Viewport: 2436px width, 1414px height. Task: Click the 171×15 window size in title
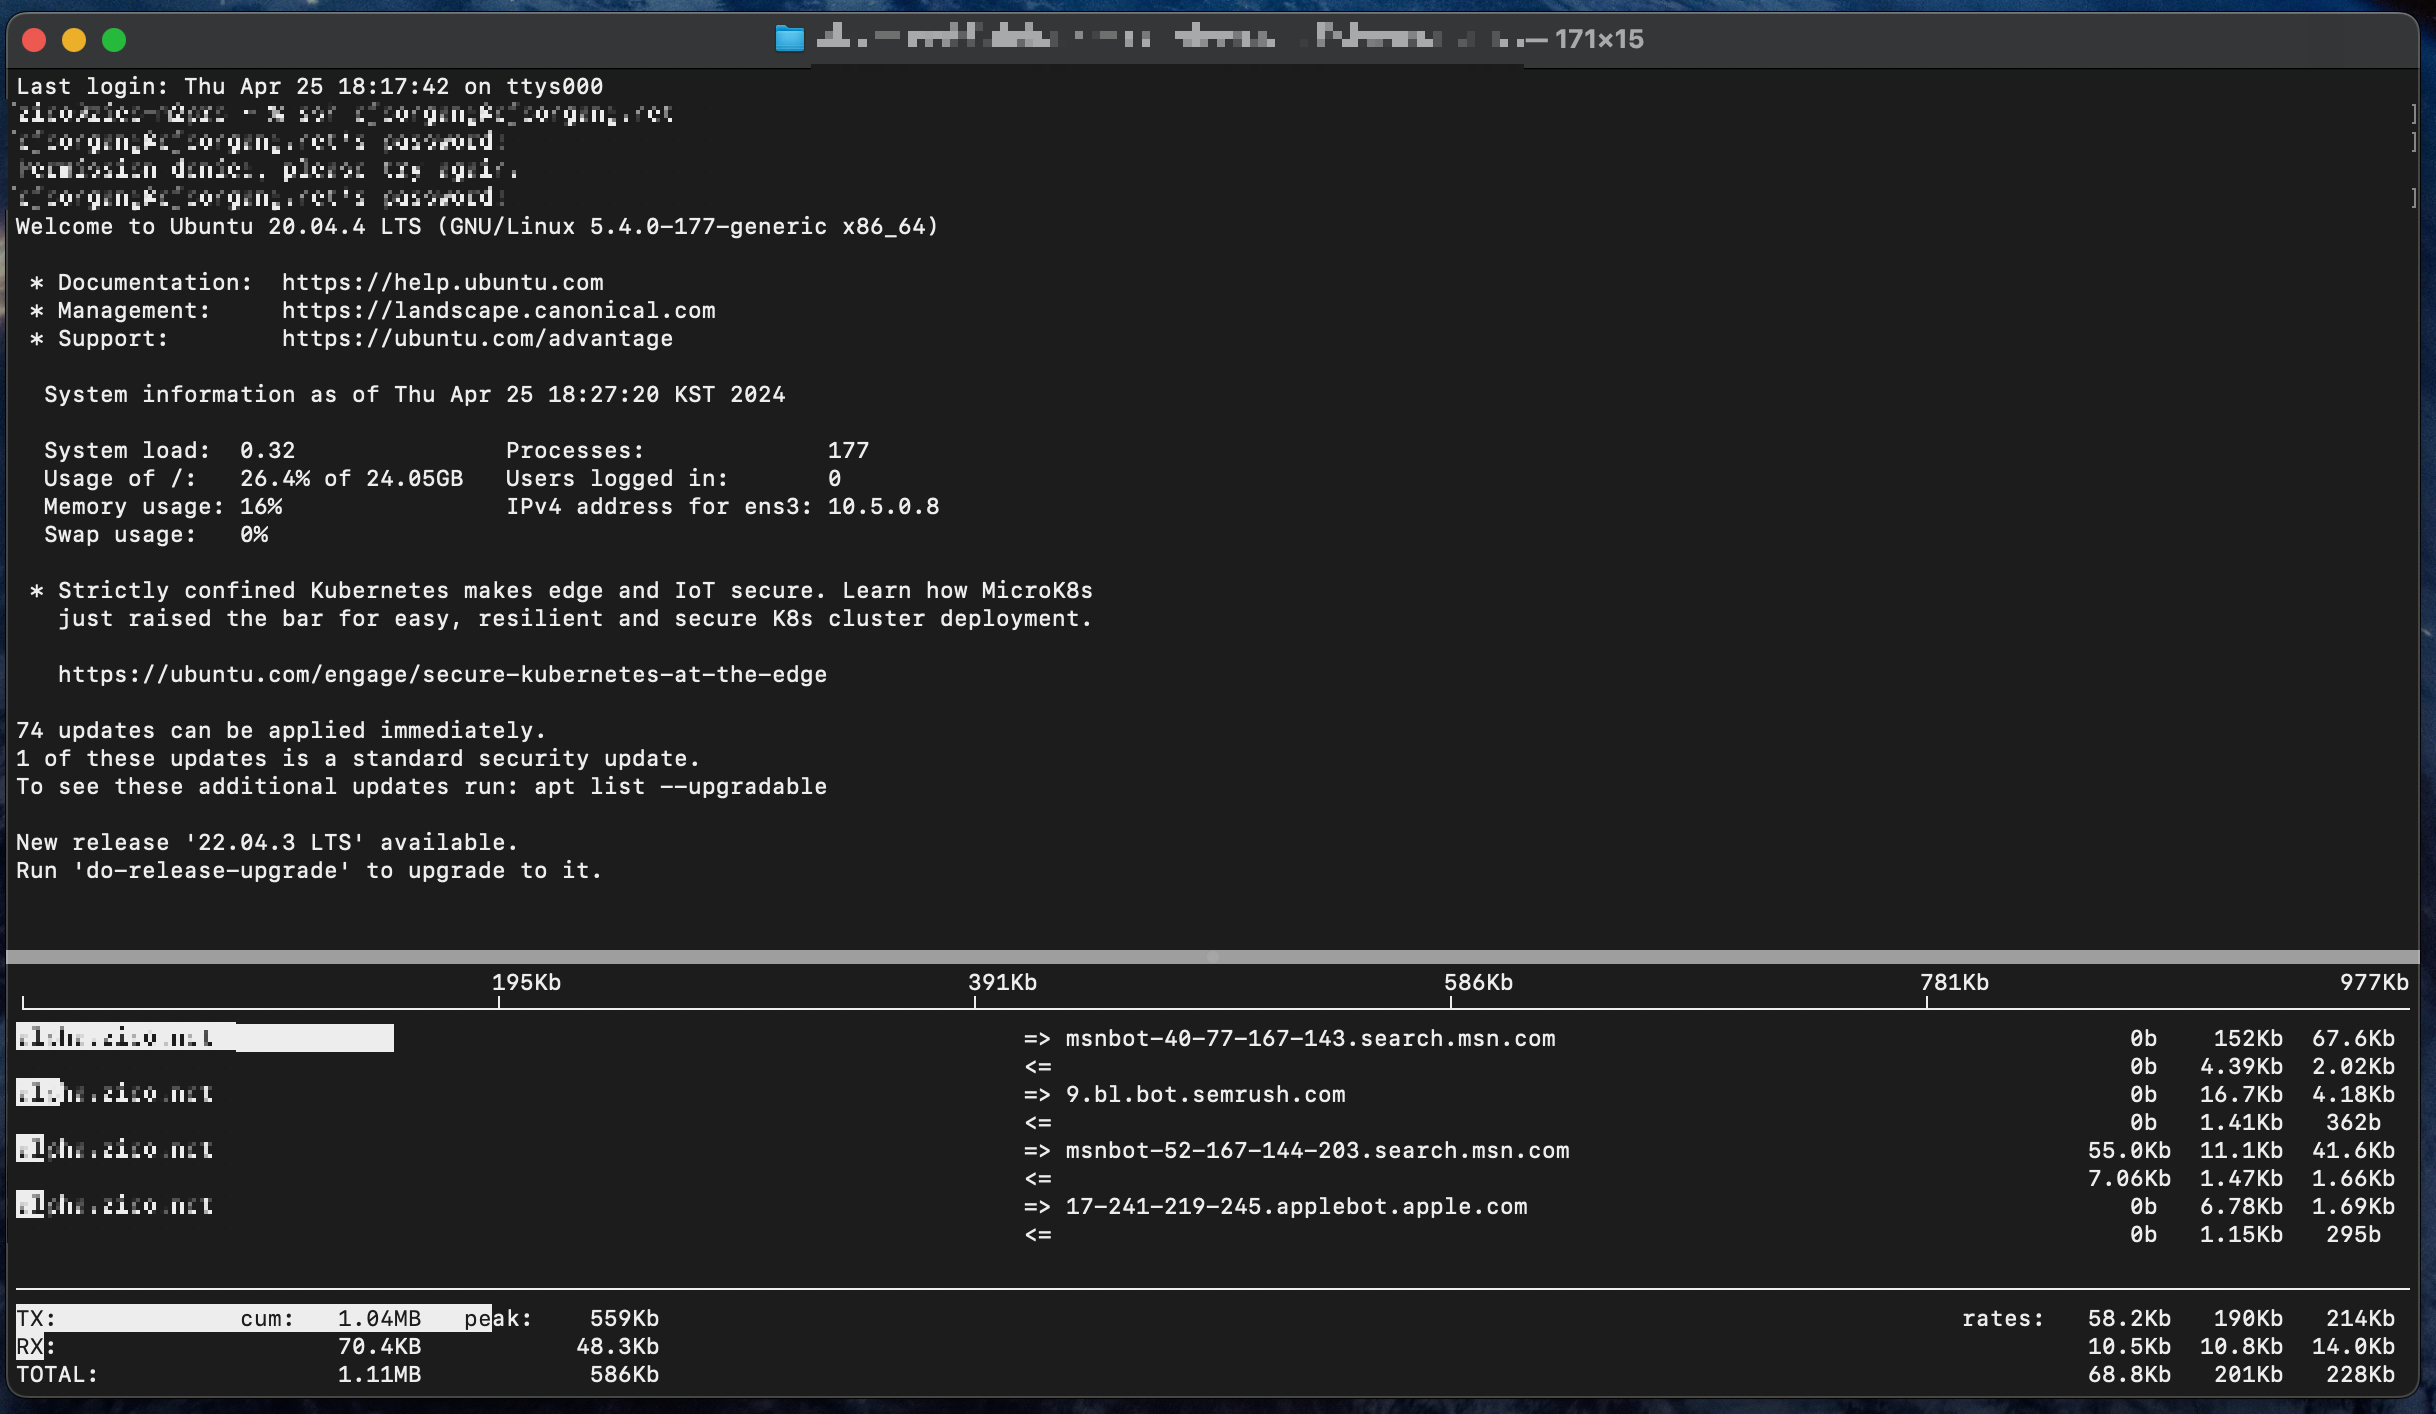click(x=1599, y=39)
